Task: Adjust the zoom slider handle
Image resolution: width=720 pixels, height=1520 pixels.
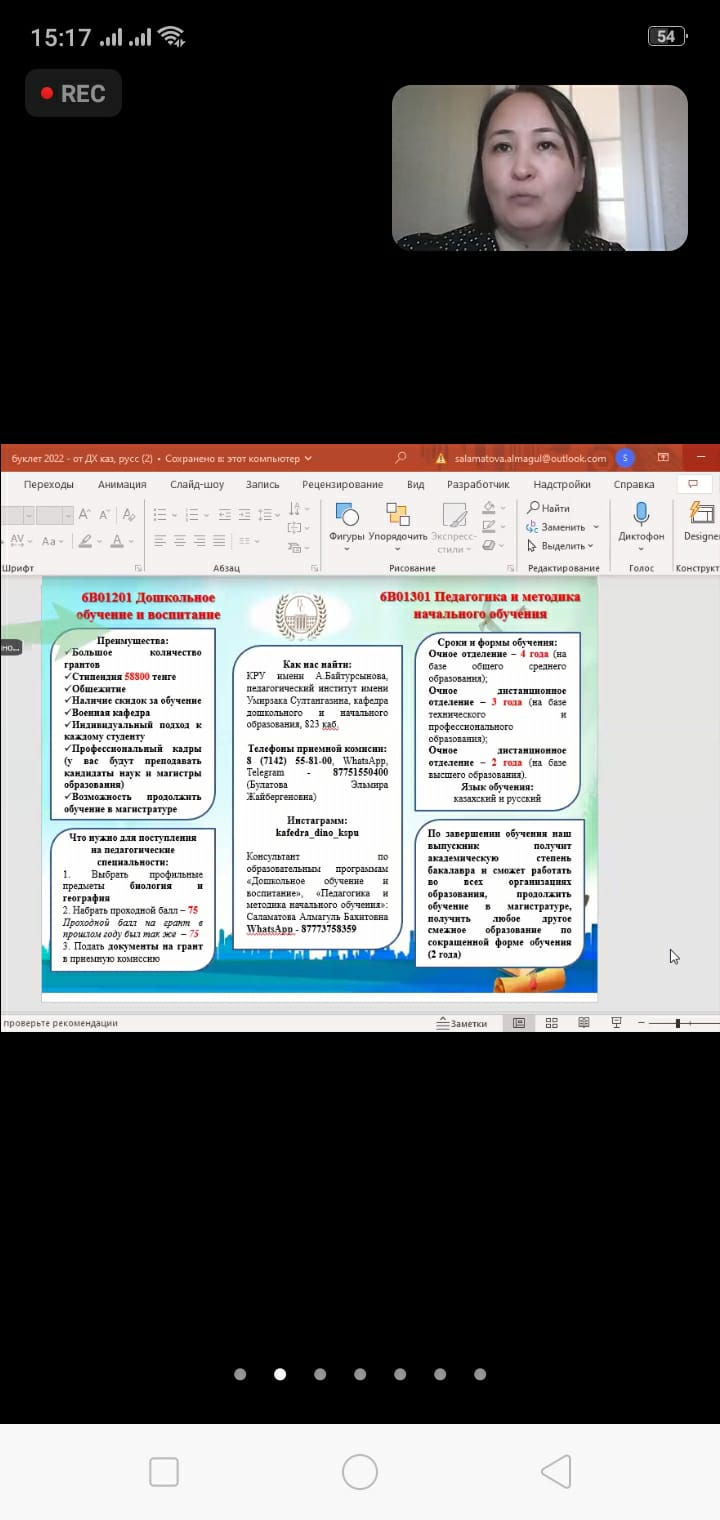Action: [678, 1023]
